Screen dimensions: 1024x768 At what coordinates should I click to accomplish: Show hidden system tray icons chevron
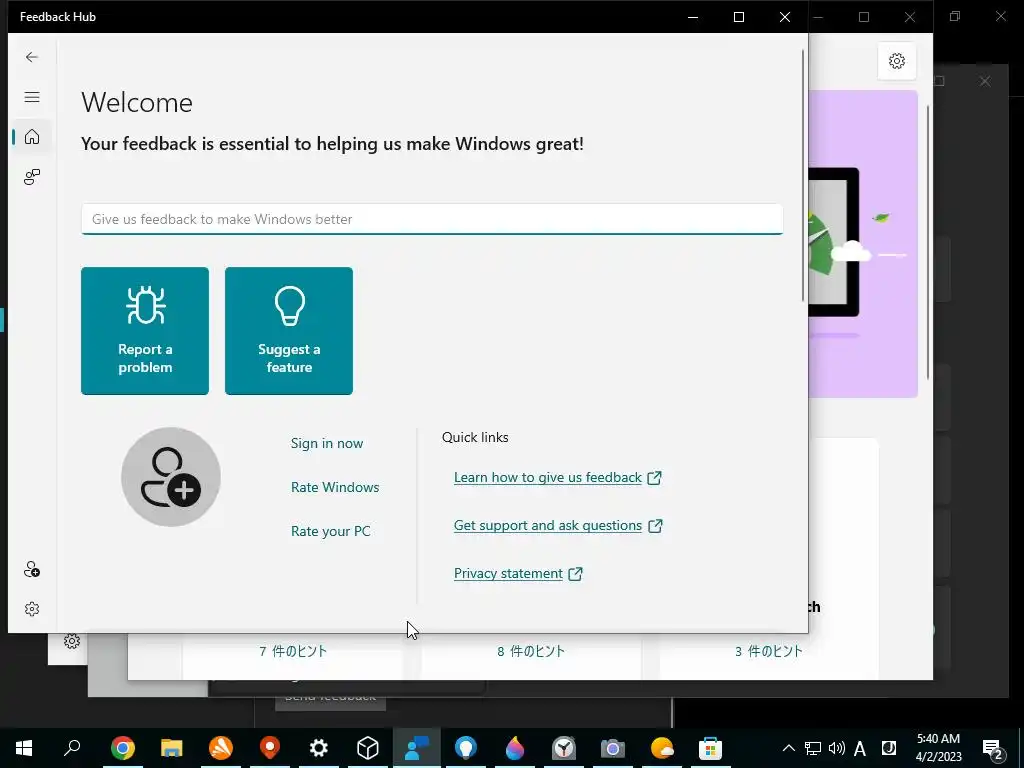pyautogui.click(x=789, y=748)
